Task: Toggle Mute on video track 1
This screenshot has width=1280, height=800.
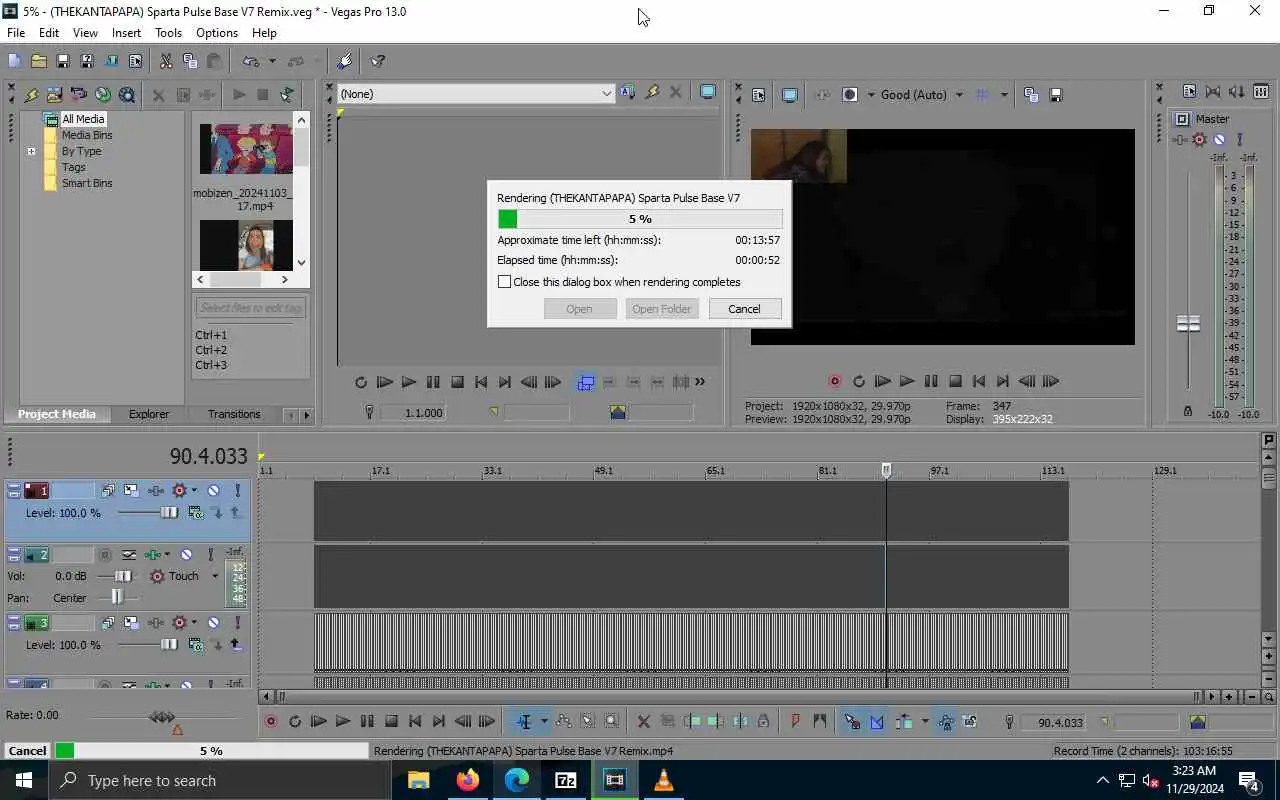Action: click(213, 491)
